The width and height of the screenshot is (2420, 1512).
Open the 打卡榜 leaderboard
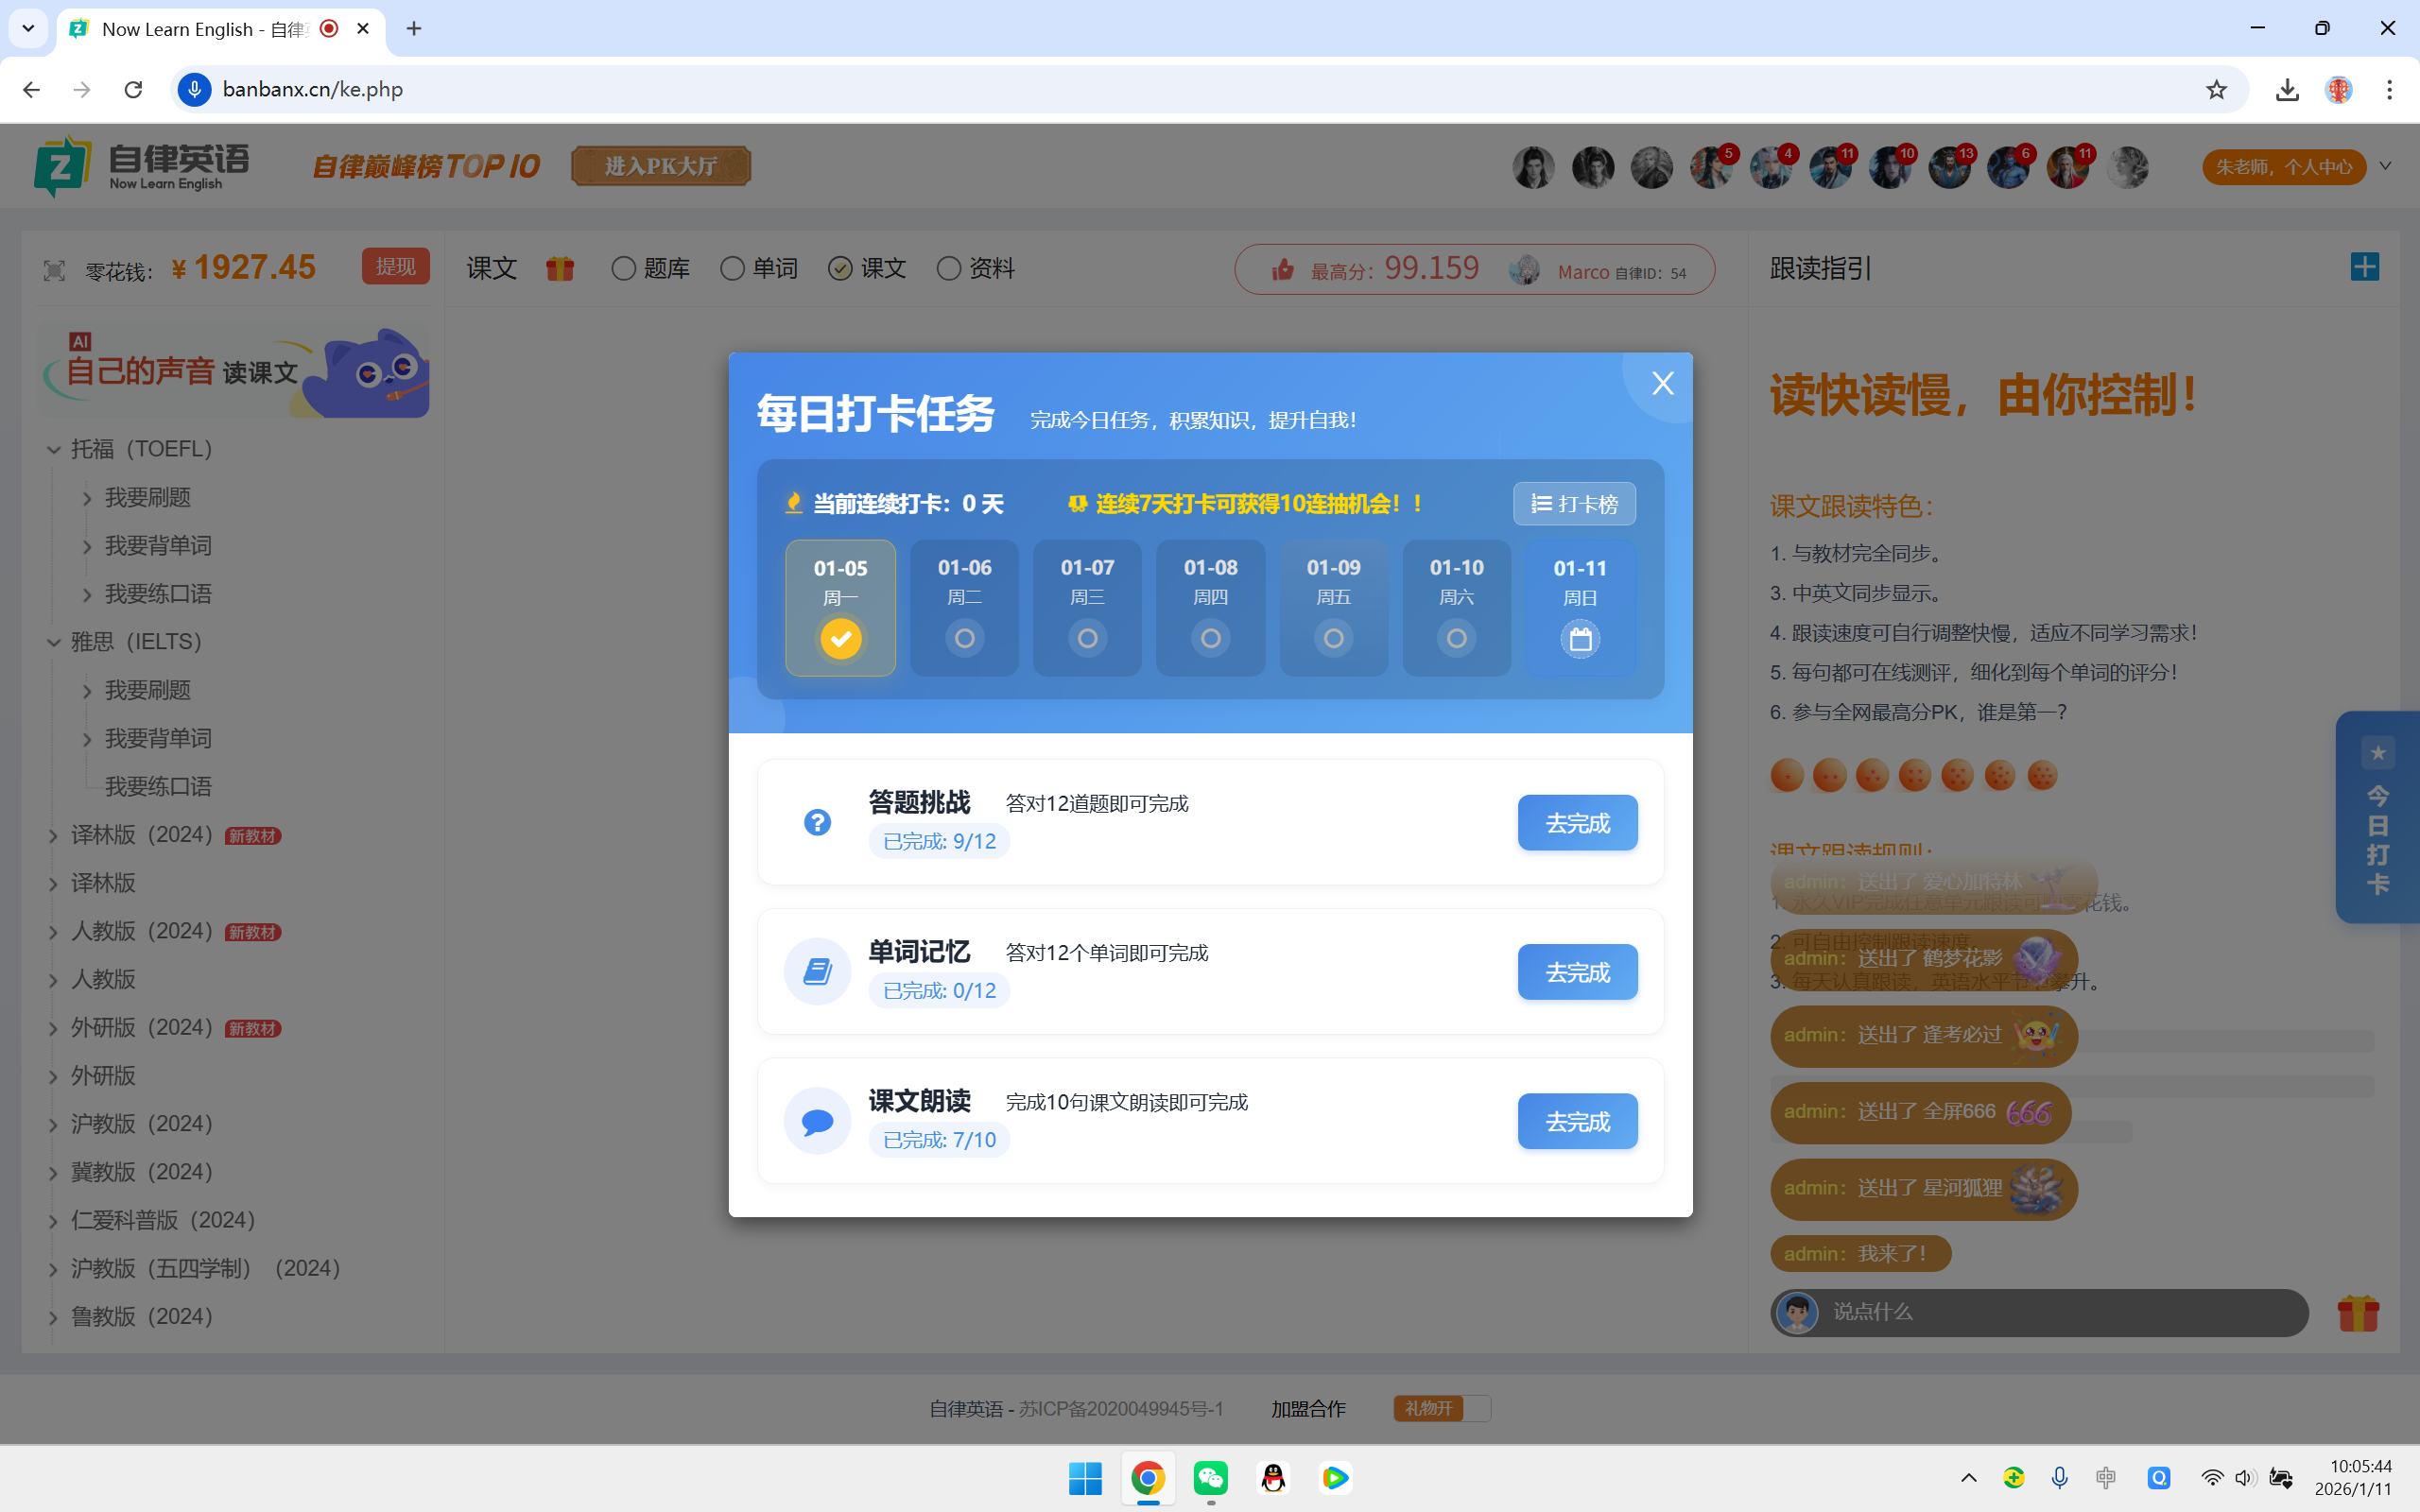[x=1574, y=504]
